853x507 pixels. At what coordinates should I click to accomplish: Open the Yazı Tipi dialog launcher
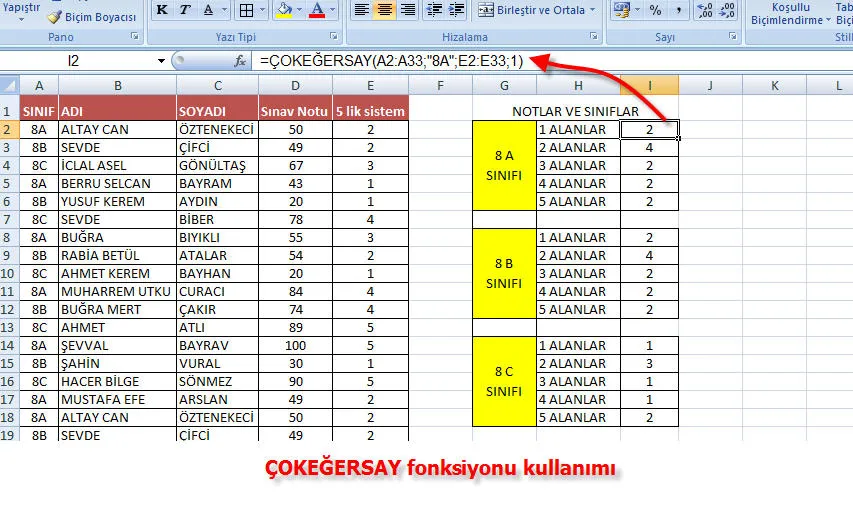334,36
